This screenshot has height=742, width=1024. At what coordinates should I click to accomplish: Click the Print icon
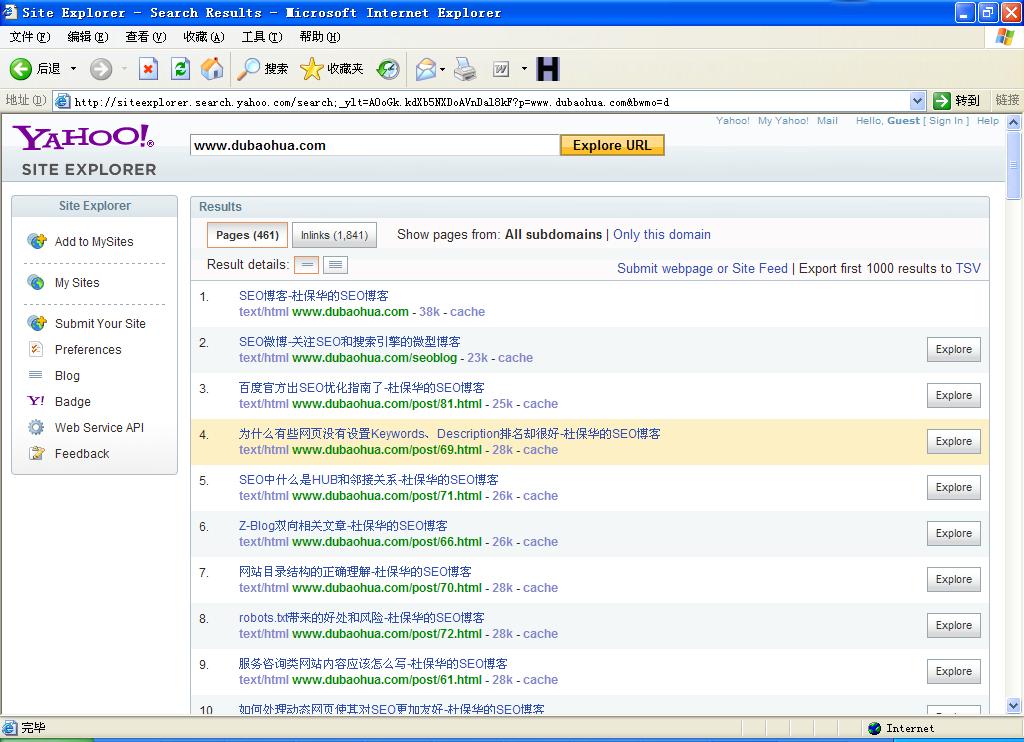tap(465, 69)
